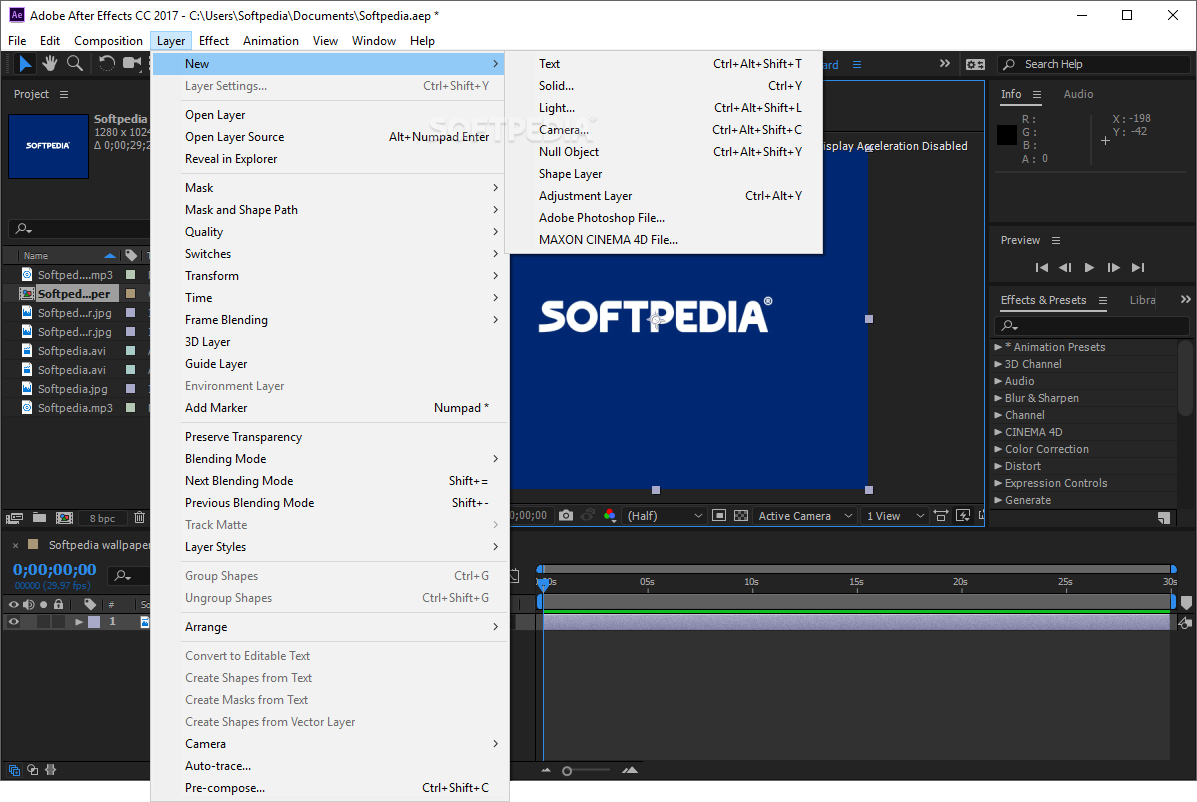The height and width of the screenshot is (802, 1197).
Task: Take a snapshot with the camera icon
Action: click(565, 516)
